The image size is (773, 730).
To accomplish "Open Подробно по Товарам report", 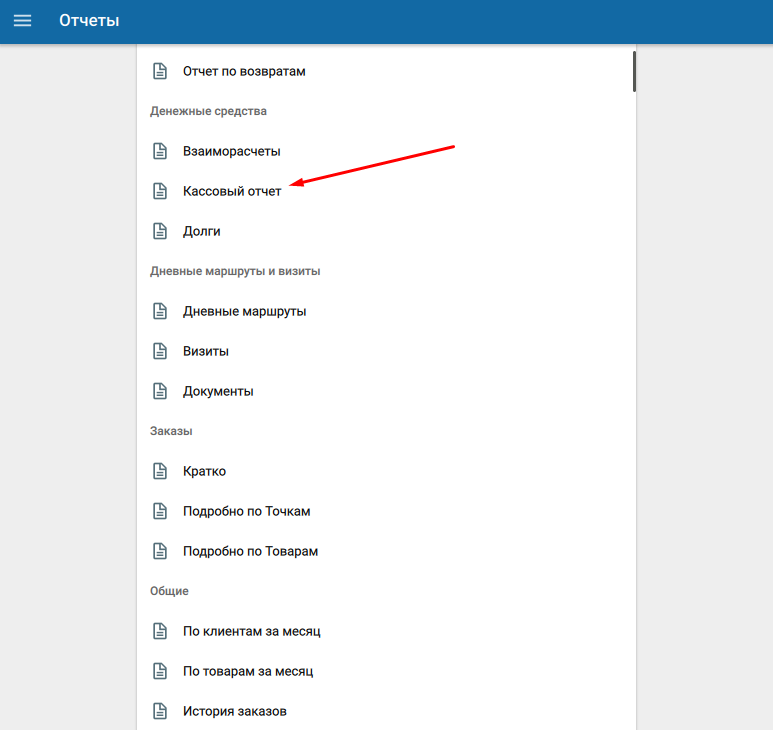I will click(386, 551).
